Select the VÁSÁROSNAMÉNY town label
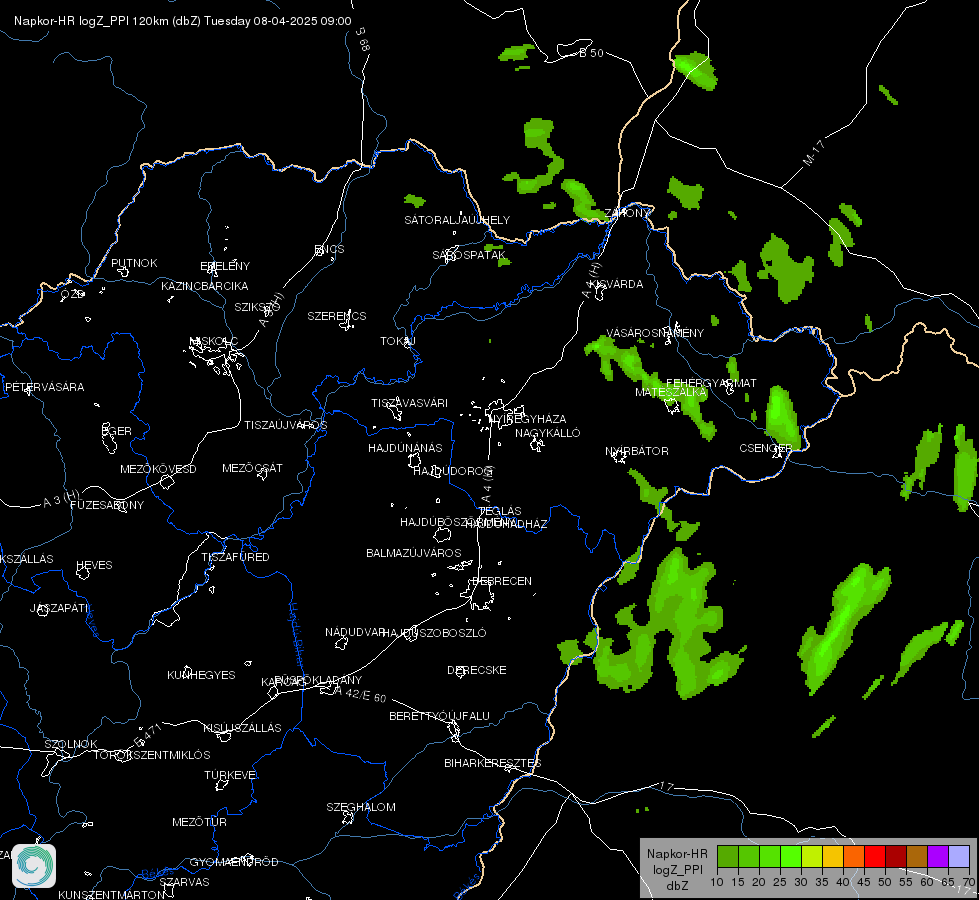The width and height of the screenshot is (979, 900). click(655, 333)
